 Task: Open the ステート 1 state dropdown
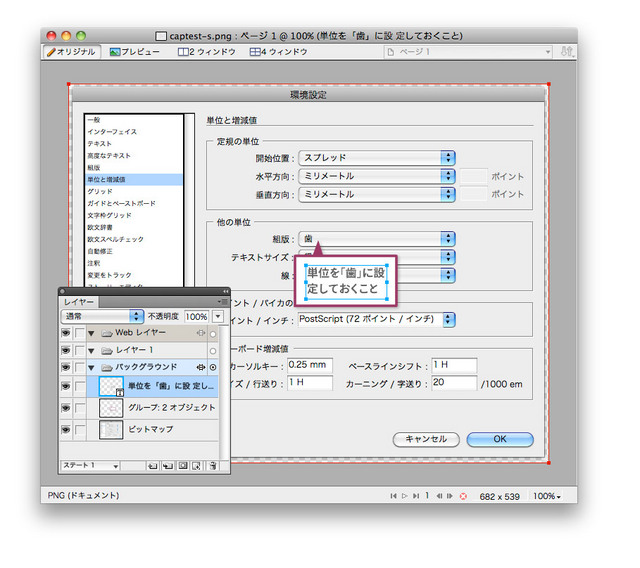tap(90, 466)
